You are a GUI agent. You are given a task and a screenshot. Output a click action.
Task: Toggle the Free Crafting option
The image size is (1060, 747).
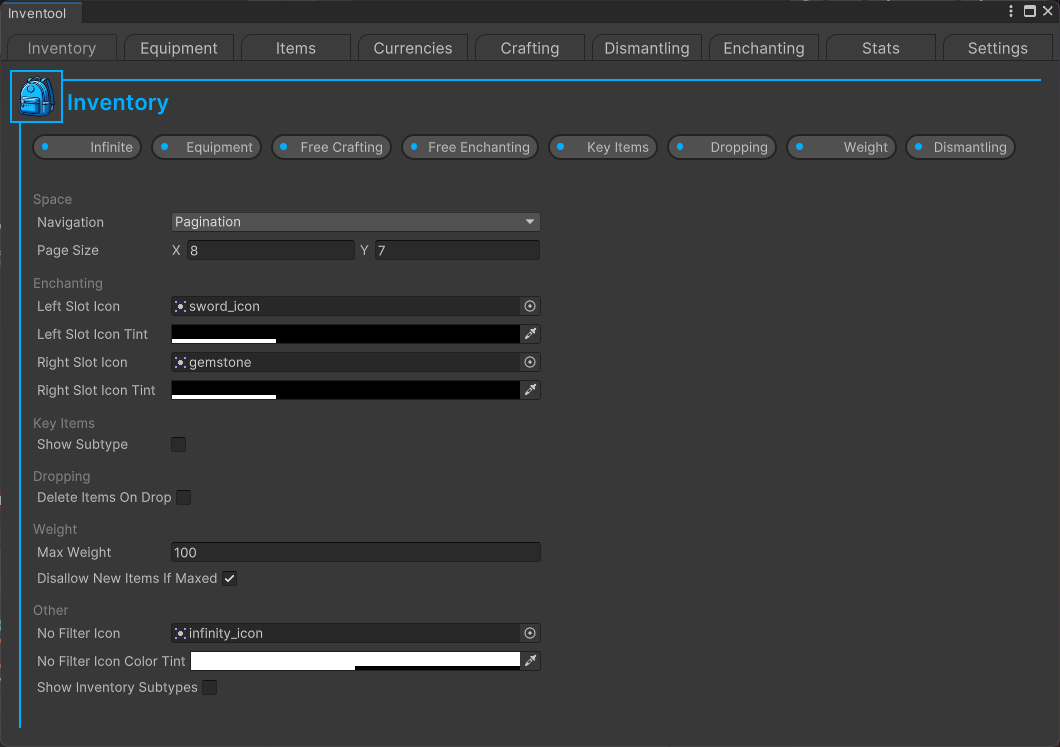tap(328, 147)
